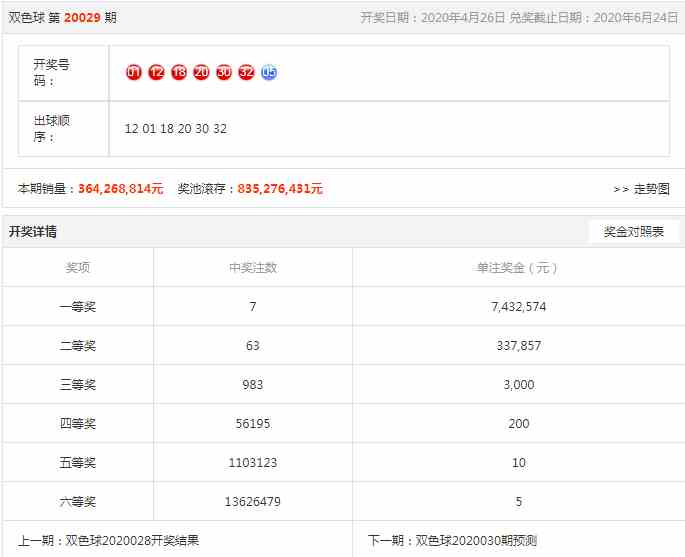Select third prize winner count 983

253,384
